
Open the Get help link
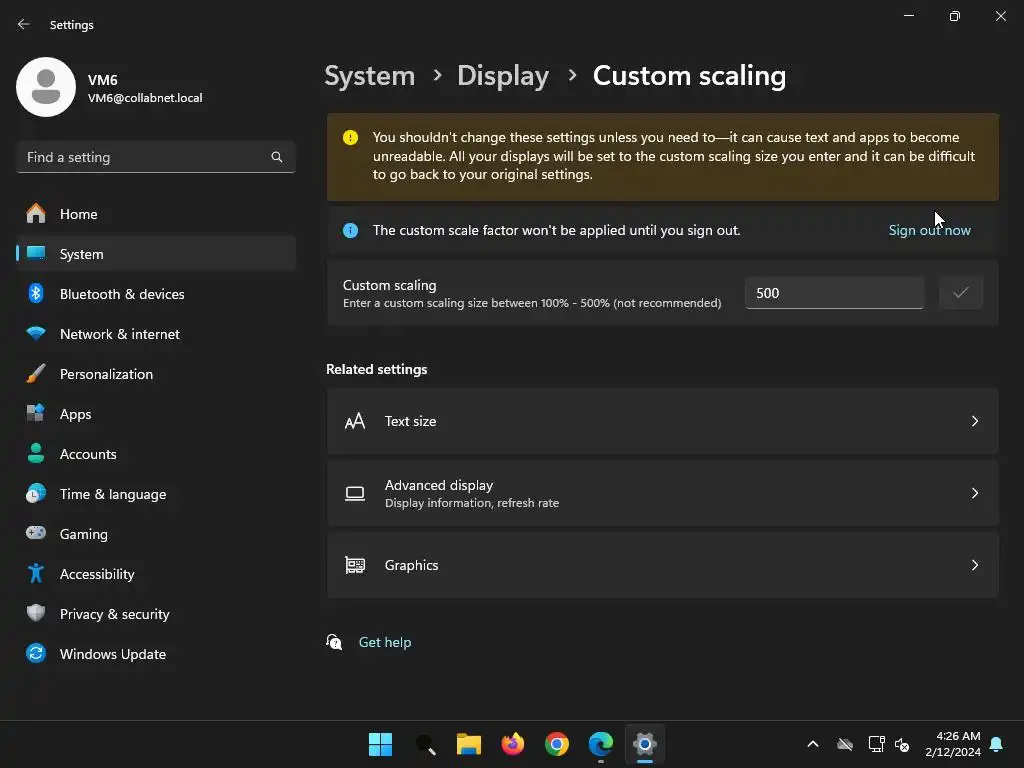click(x=385, y=642)
